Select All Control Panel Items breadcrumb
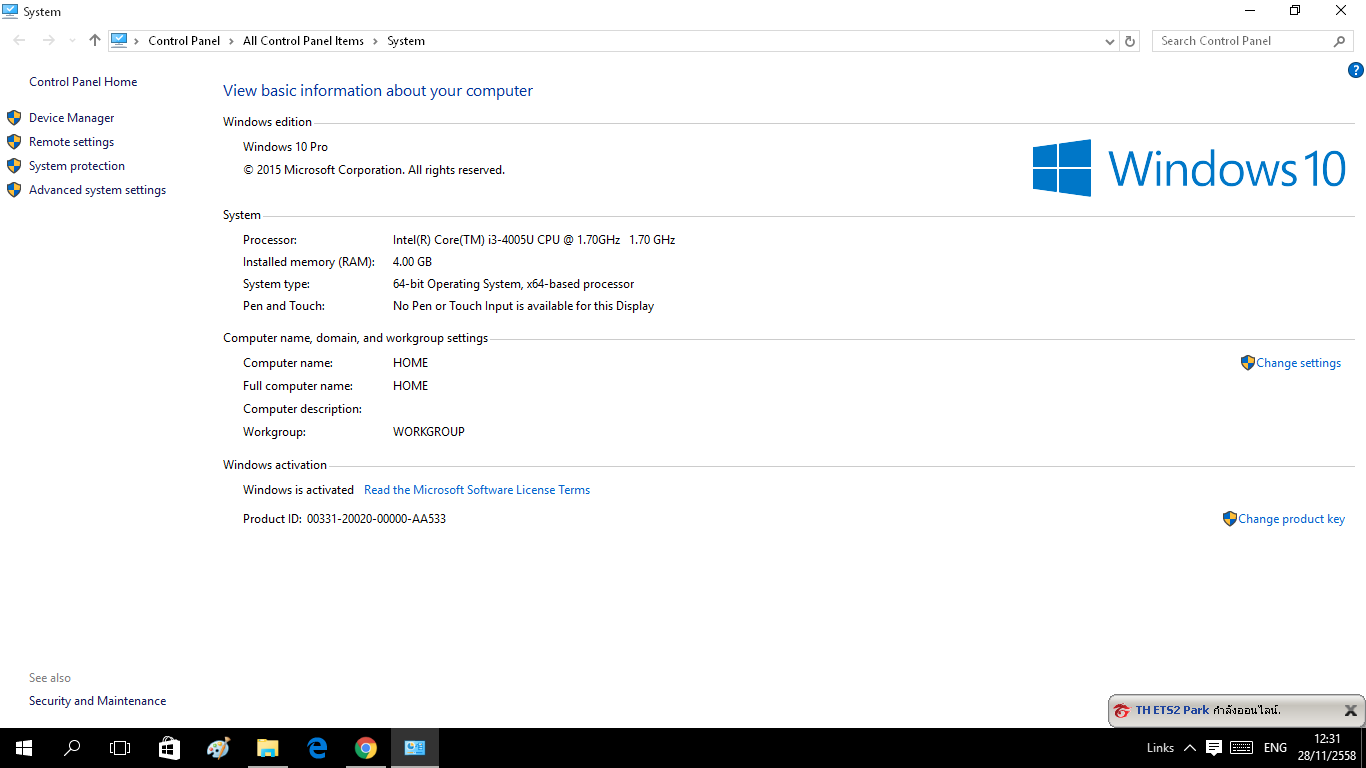 coord(304,41)
